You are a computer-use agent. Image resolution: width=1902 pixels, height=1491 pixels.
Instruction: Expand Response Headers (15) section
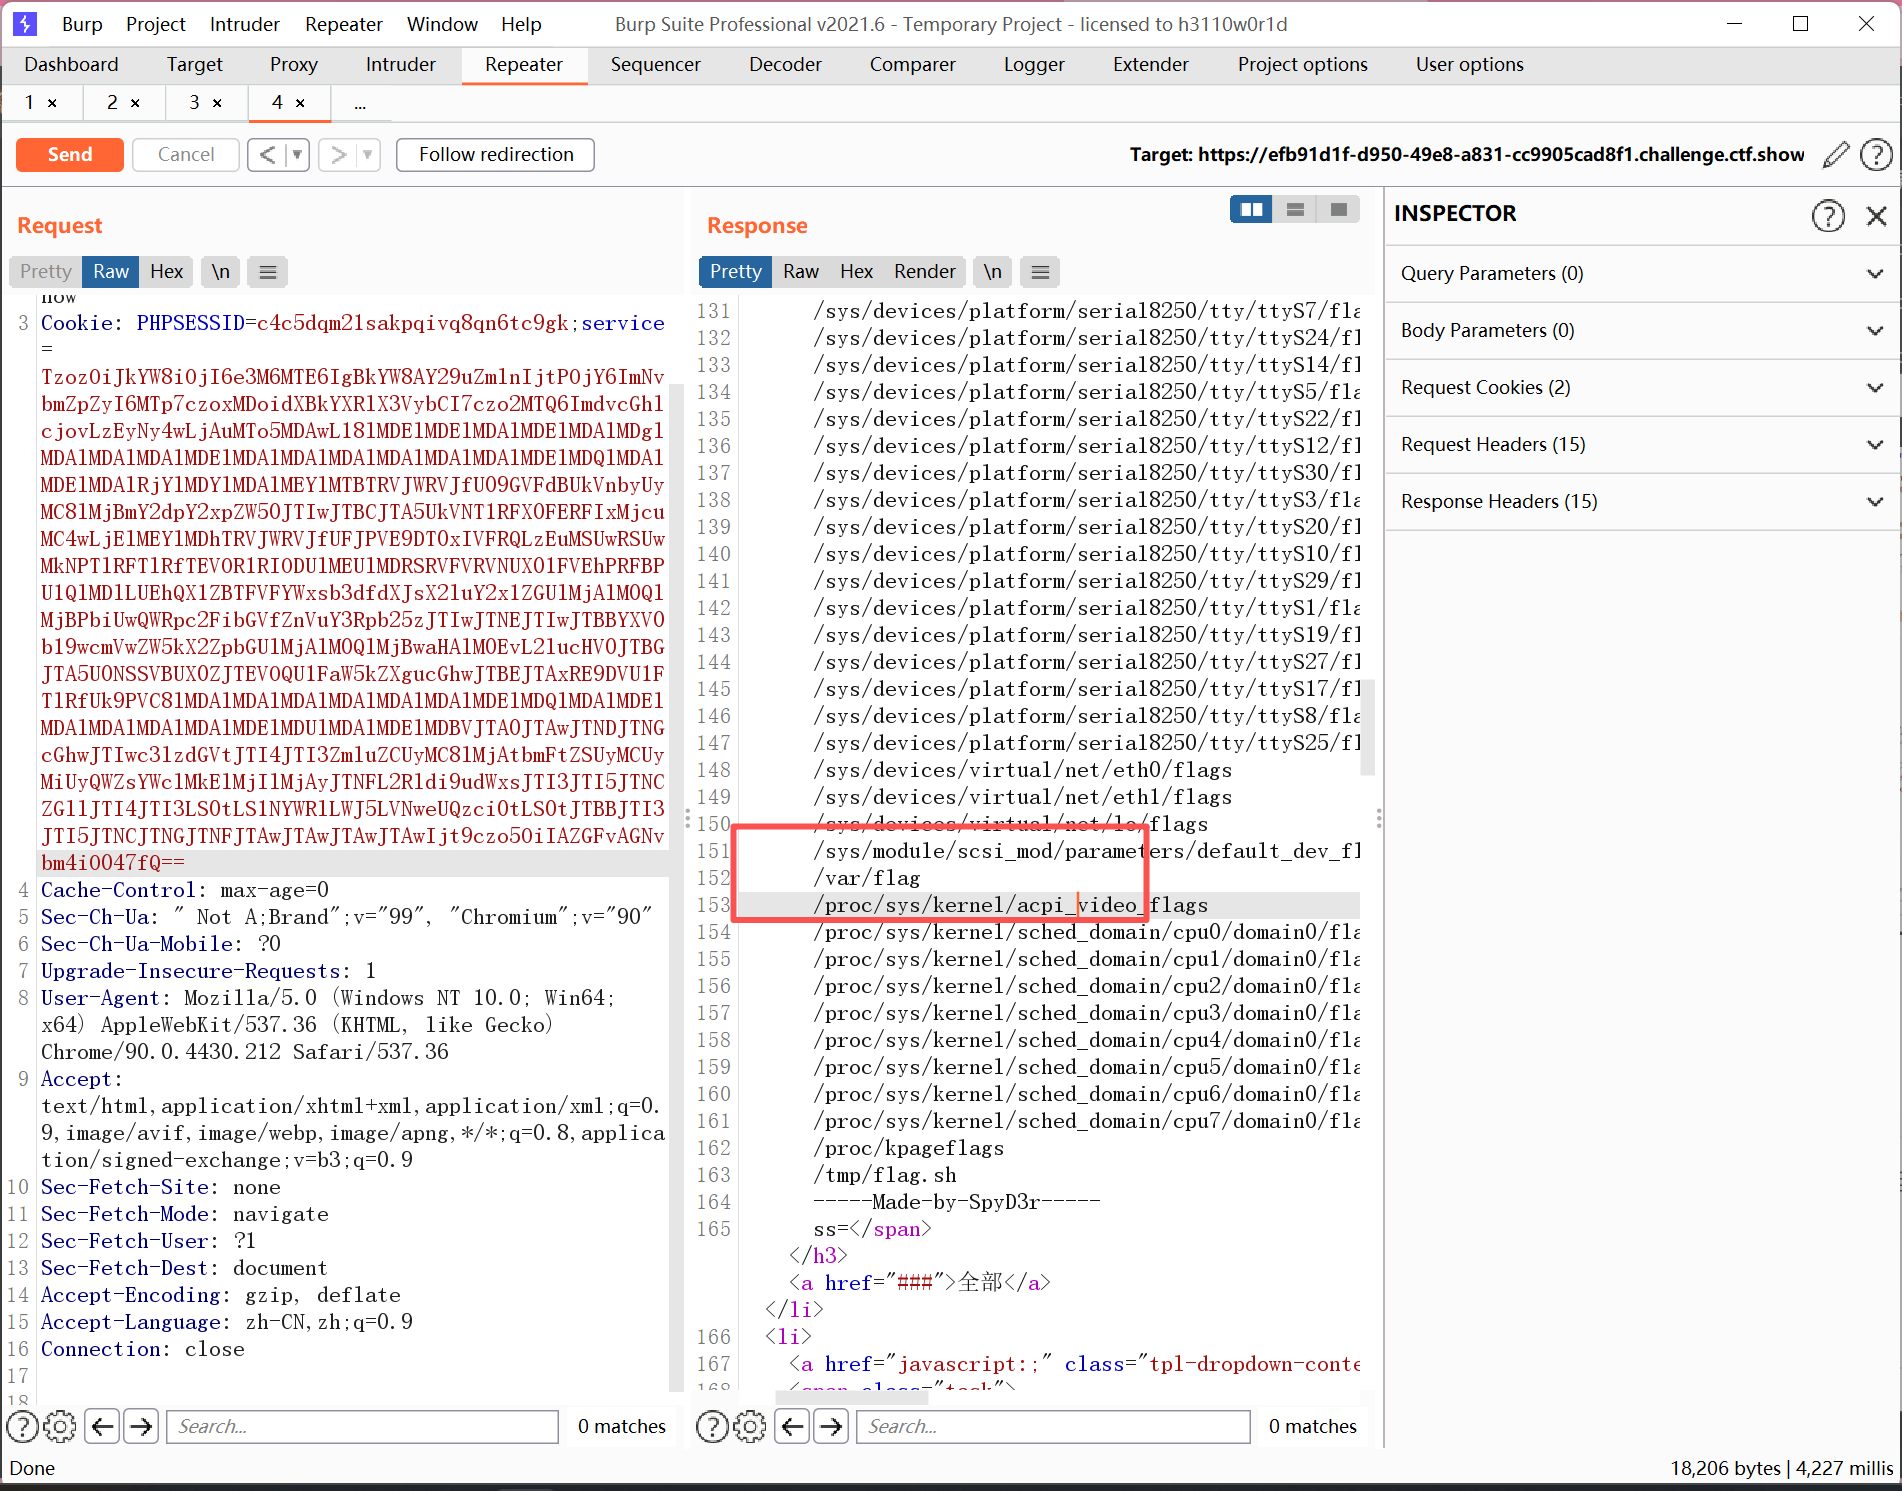tap(1642, 502)
